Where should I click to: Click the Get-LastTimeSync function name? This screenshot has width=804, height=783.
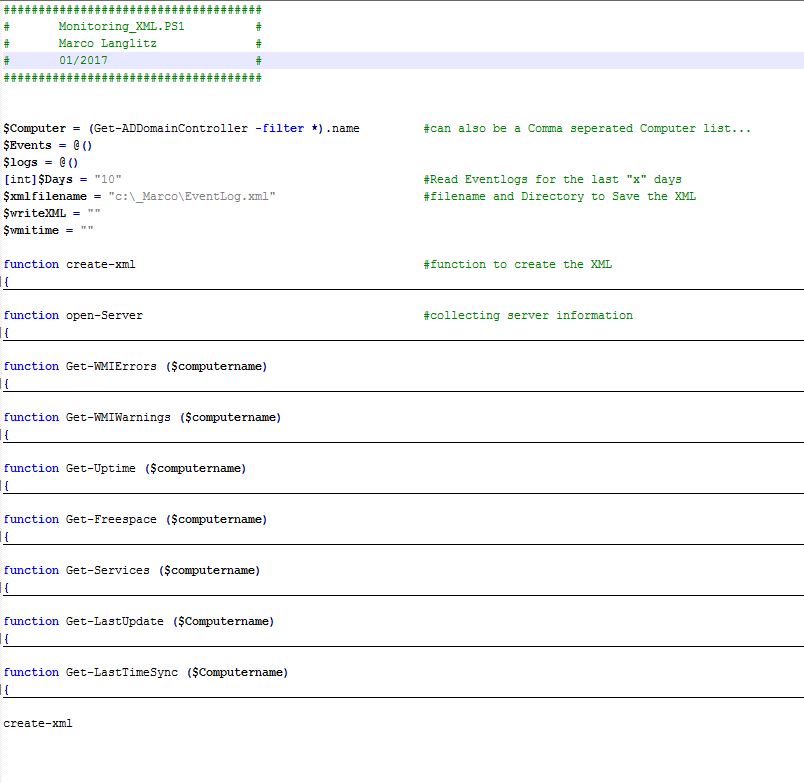pos(122,673)
